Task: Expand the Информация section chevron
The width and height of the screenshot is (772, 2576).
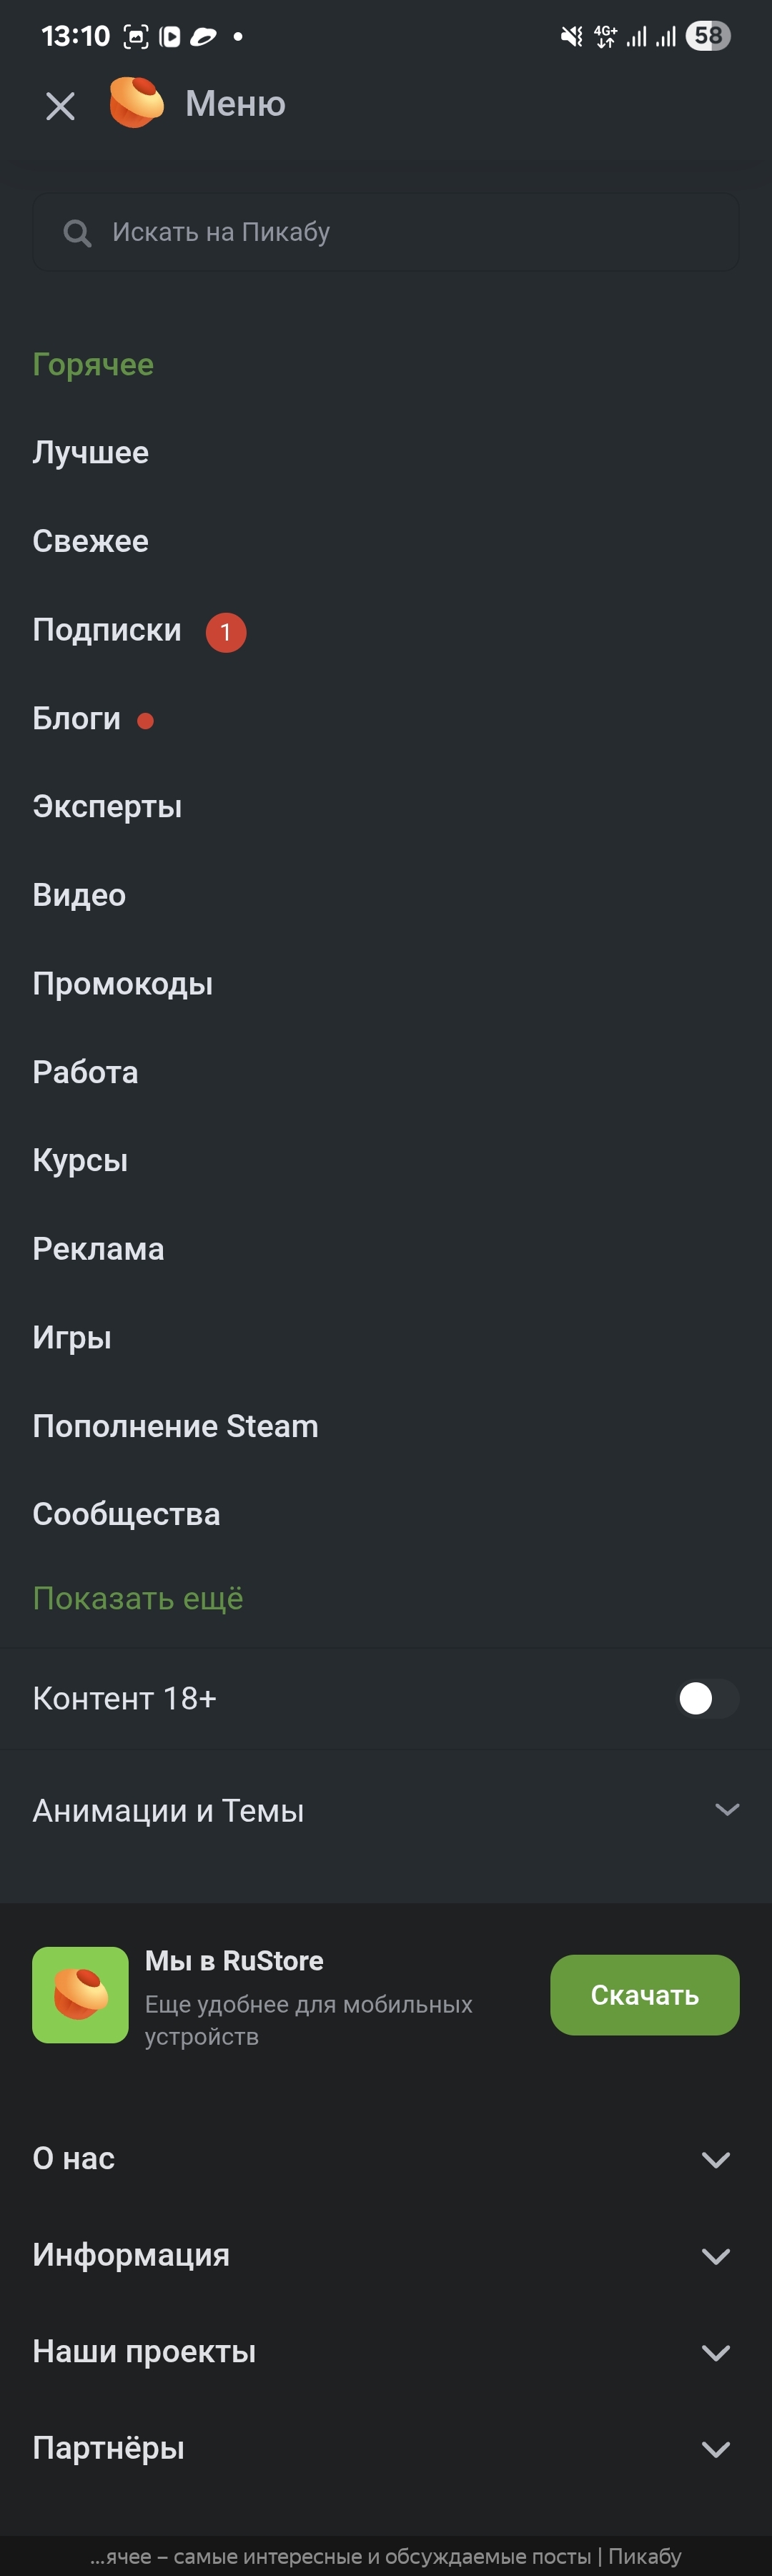Action: 716,2256
